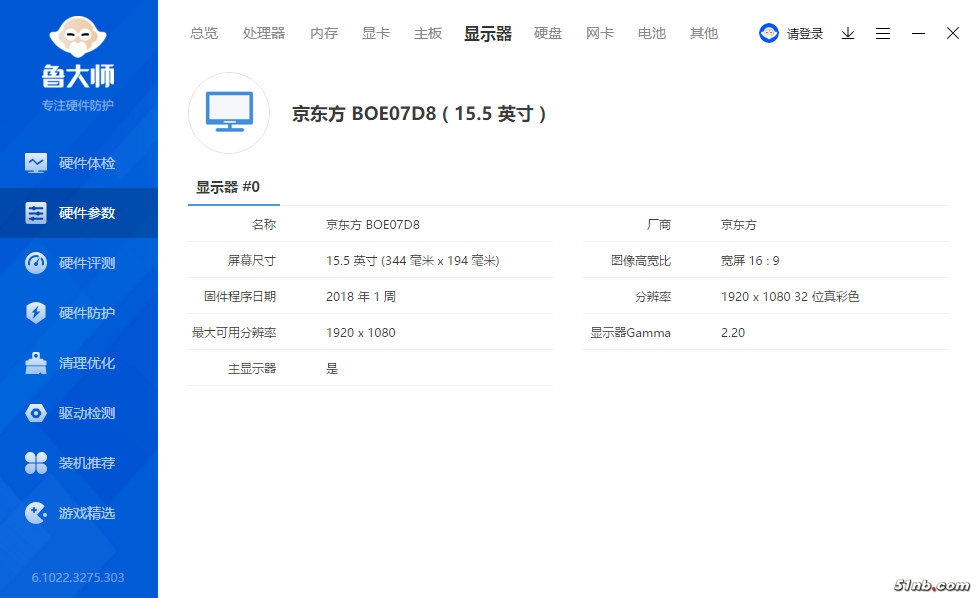Click the 鲁大师 logo at top left
This screenshot has width=977, height=598.
pos(78,55)
